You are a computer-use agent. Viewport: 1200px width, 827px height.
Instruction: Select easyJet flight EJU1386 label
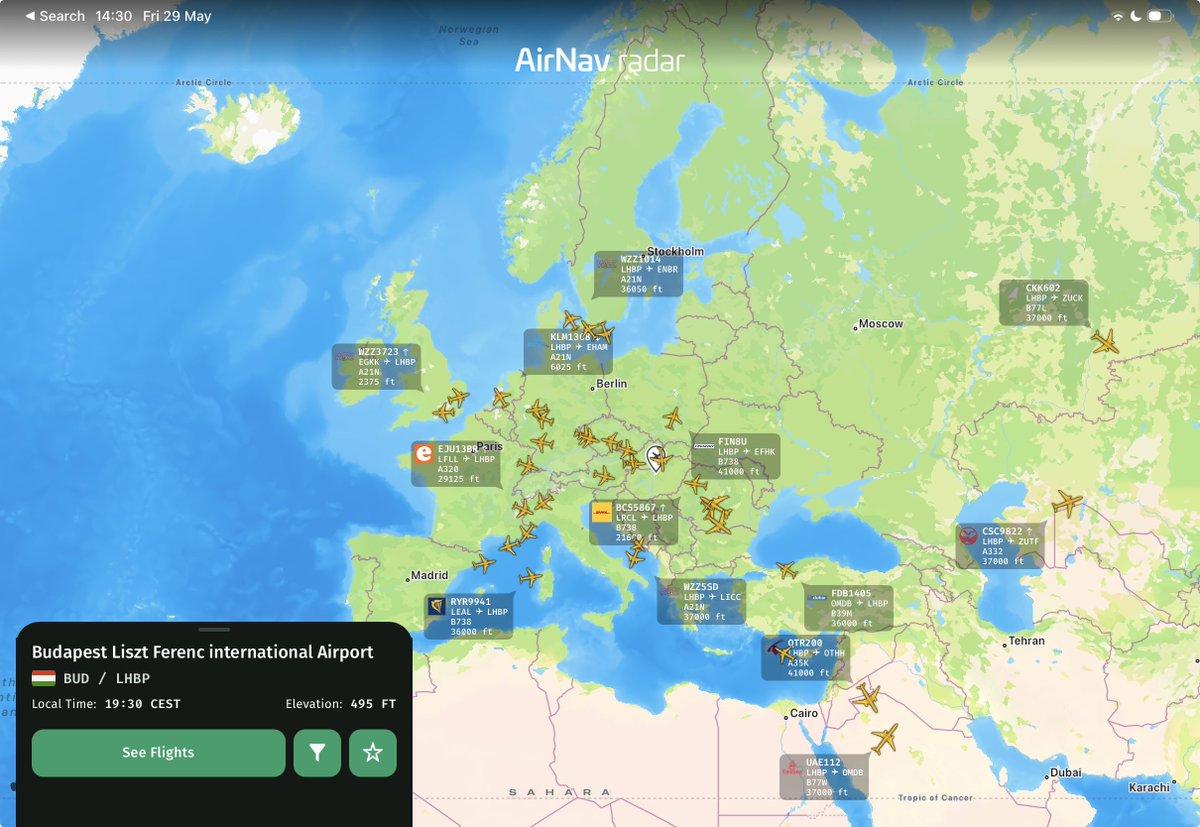point(456,464)
